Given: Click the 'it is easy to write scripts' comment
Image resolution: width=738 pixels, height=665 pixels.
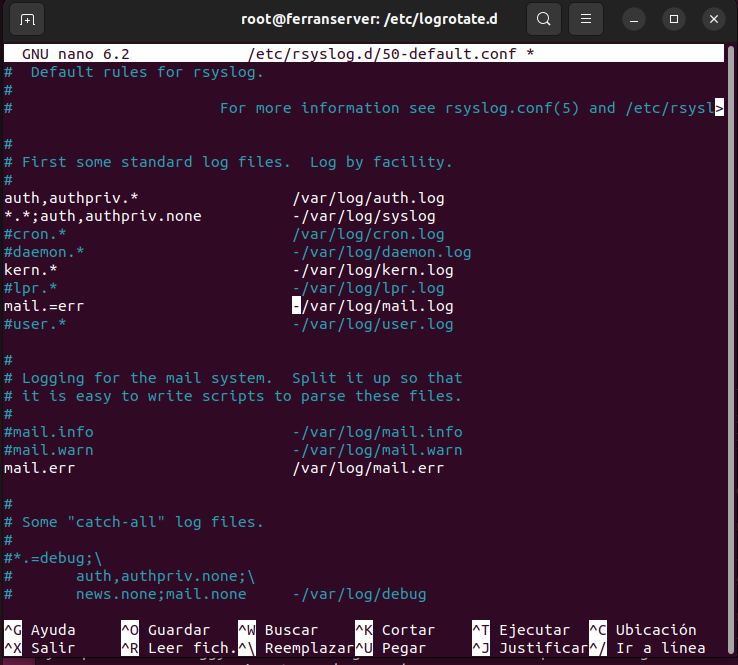Looking at the screenshot, I should pyautogui.click(x=233, y=396).
